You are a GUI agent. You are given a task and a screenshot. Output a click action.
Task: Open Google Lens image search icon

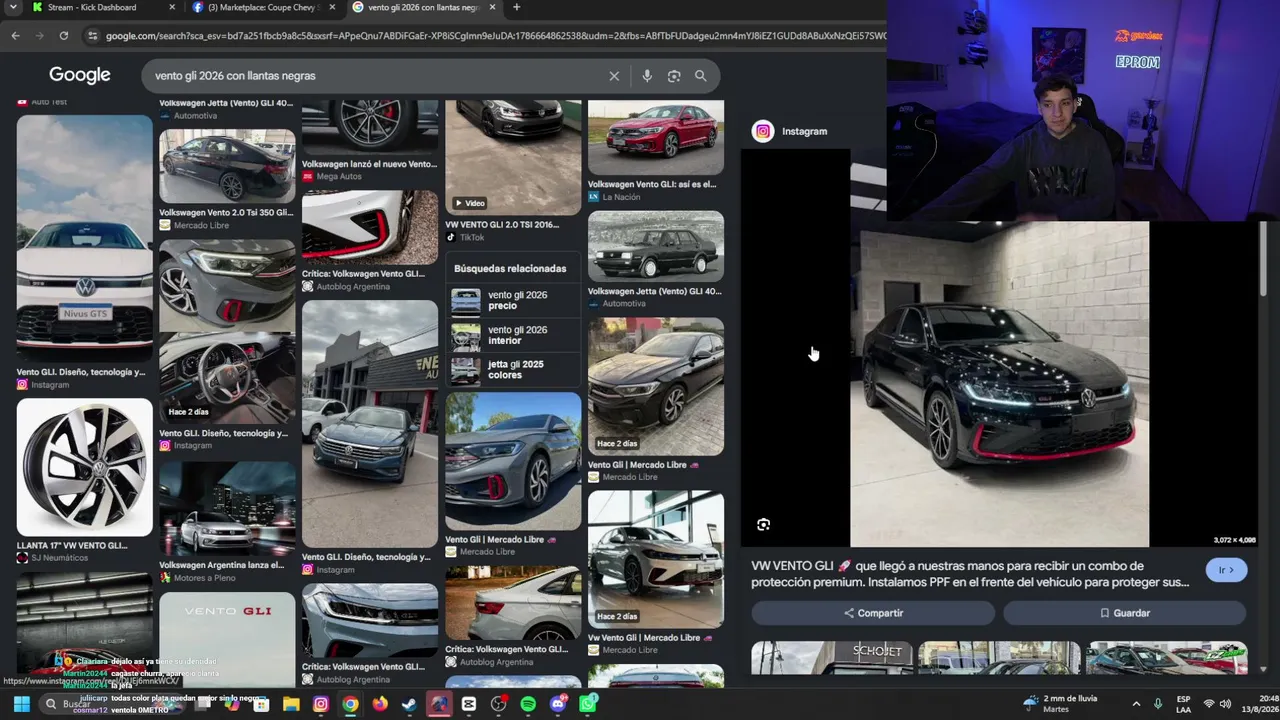[x=674, y=76]
